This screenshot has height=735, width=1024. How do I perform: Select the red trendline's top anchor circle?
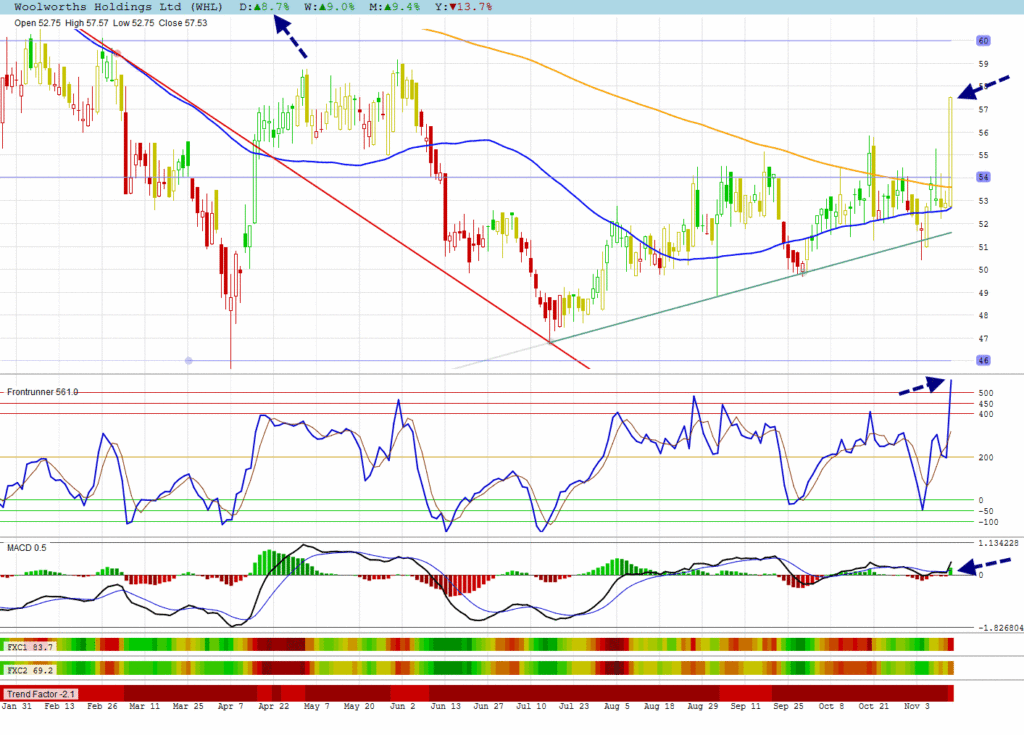[x=117, y=53]
